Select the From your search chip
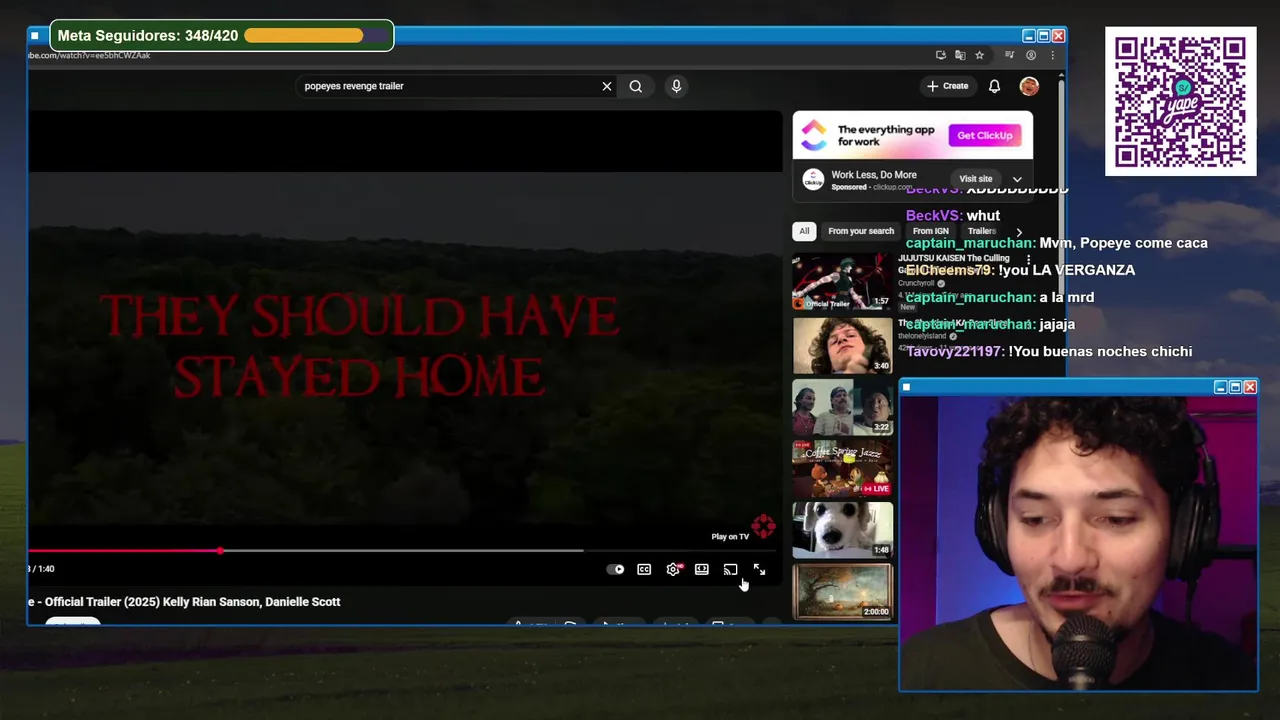 pos(861,231)
